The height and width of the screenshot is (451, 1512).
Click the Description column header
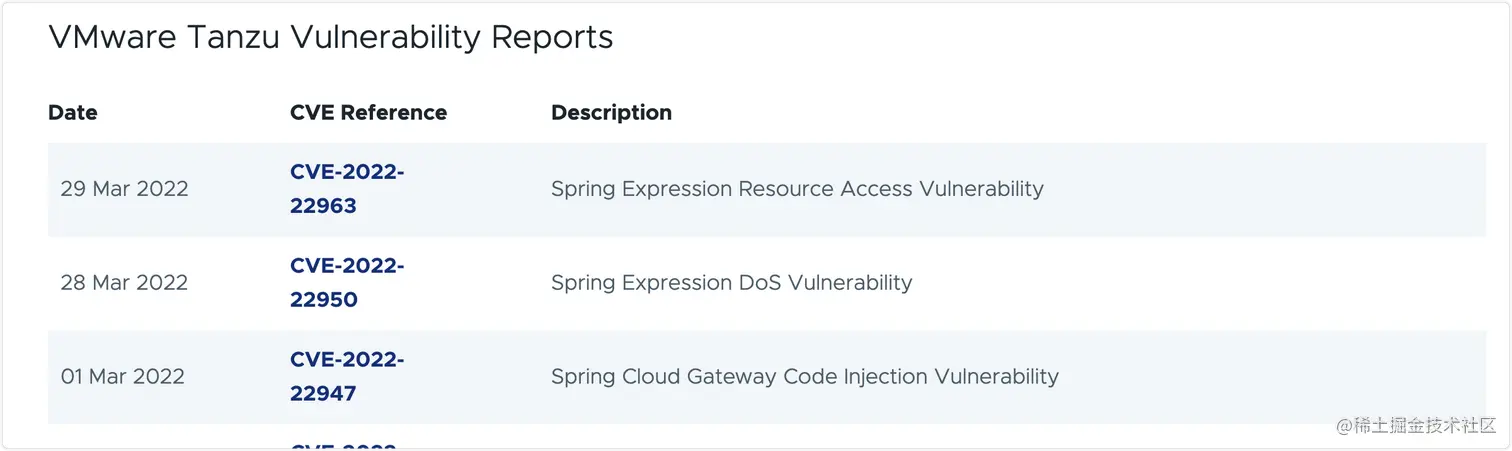coord(611,113)
